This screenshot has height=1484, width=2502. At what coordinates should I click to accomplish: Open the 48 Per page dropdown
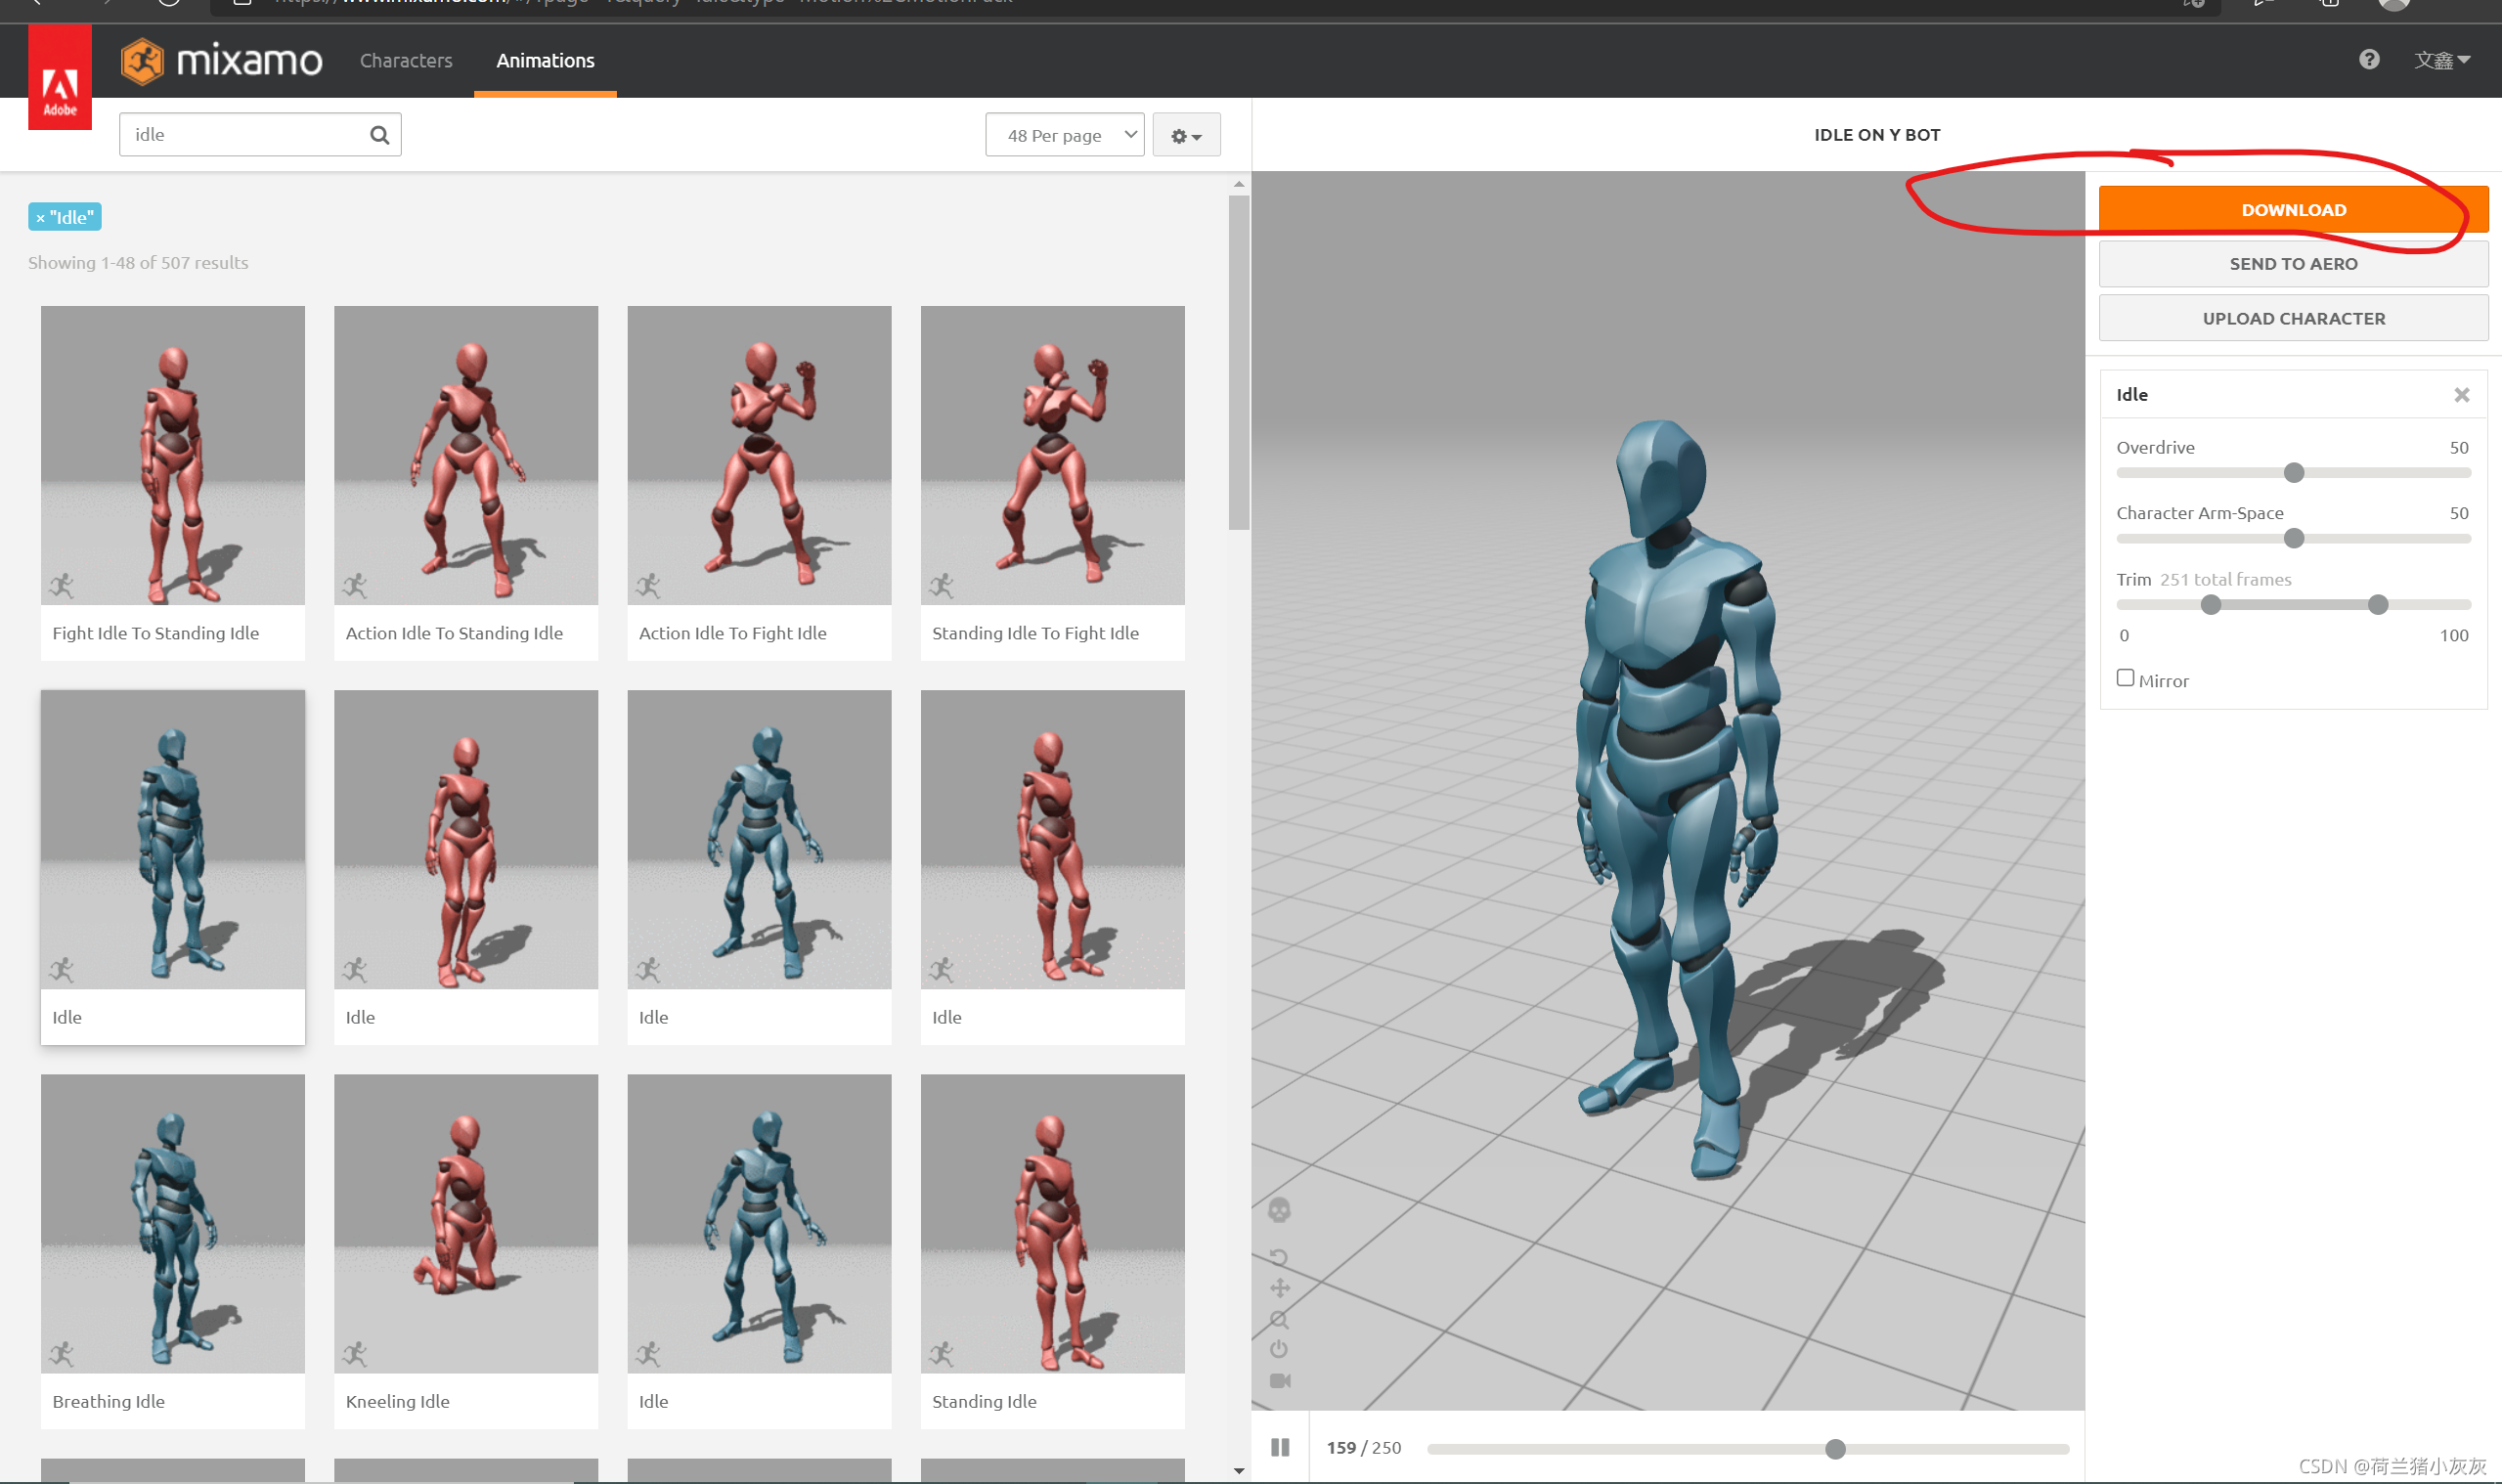[x=1064, y=135]
